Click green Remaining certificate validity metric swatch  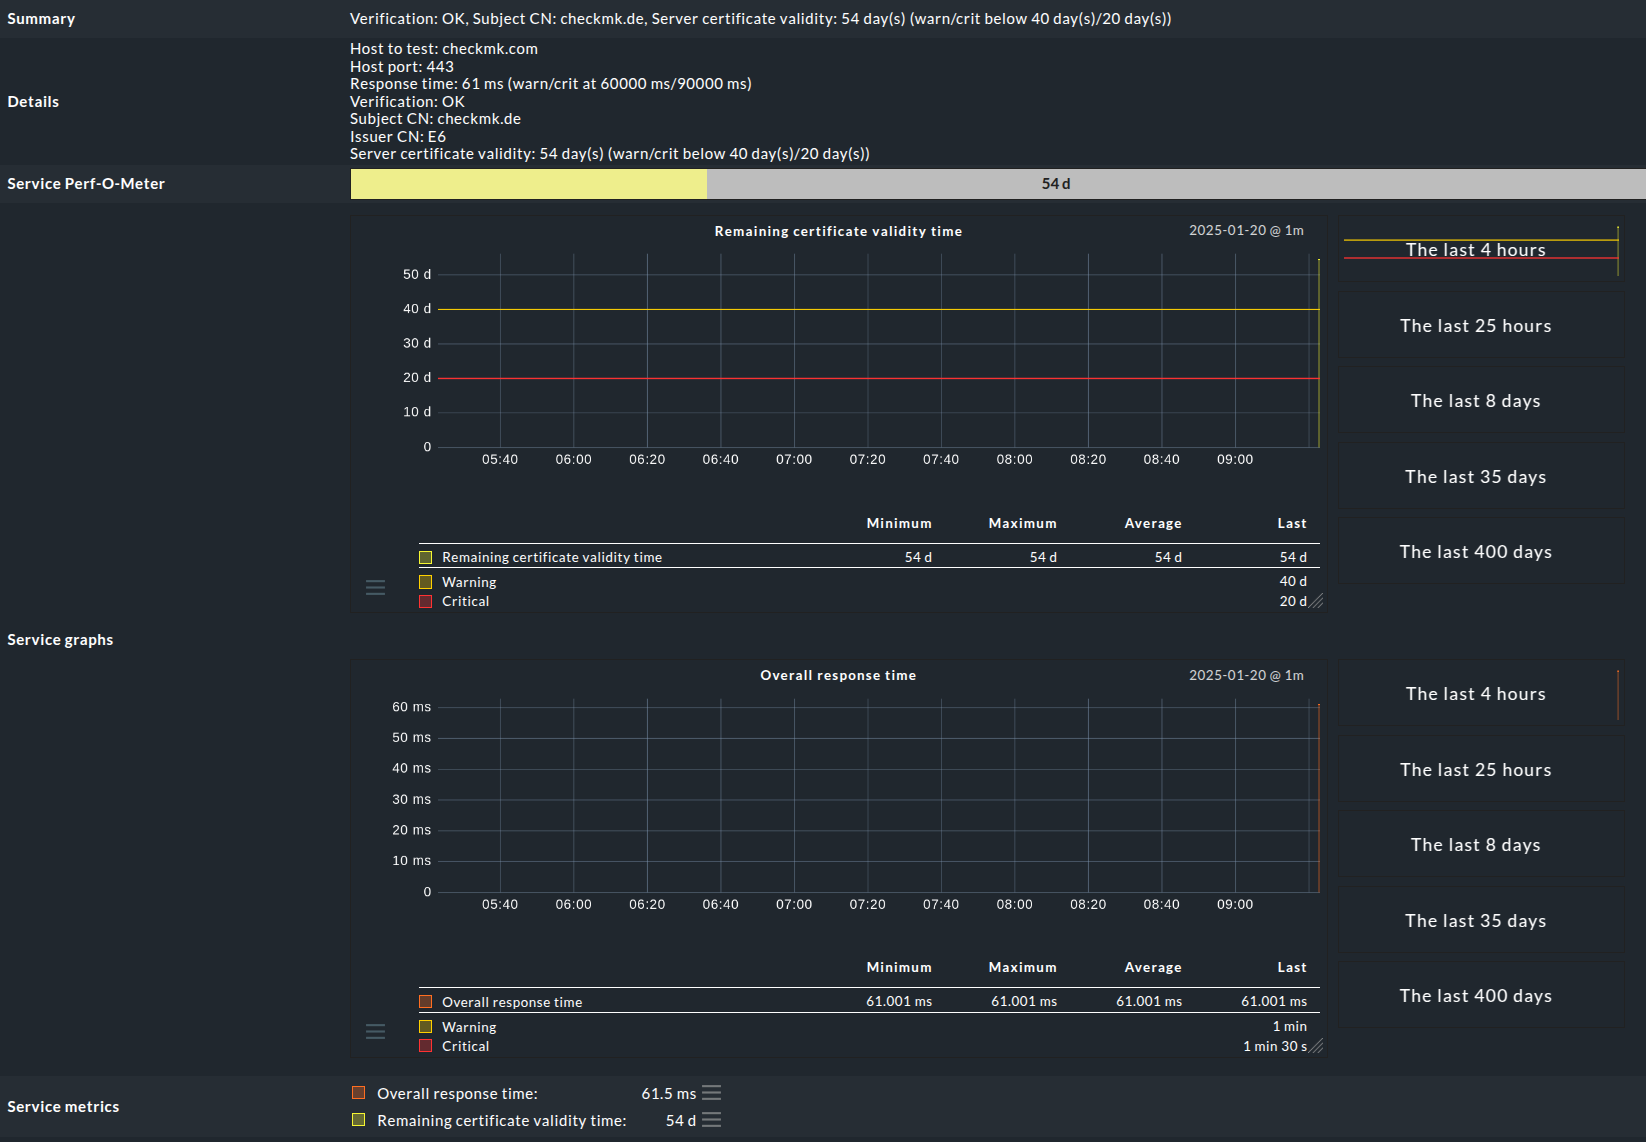[359, 1120]
